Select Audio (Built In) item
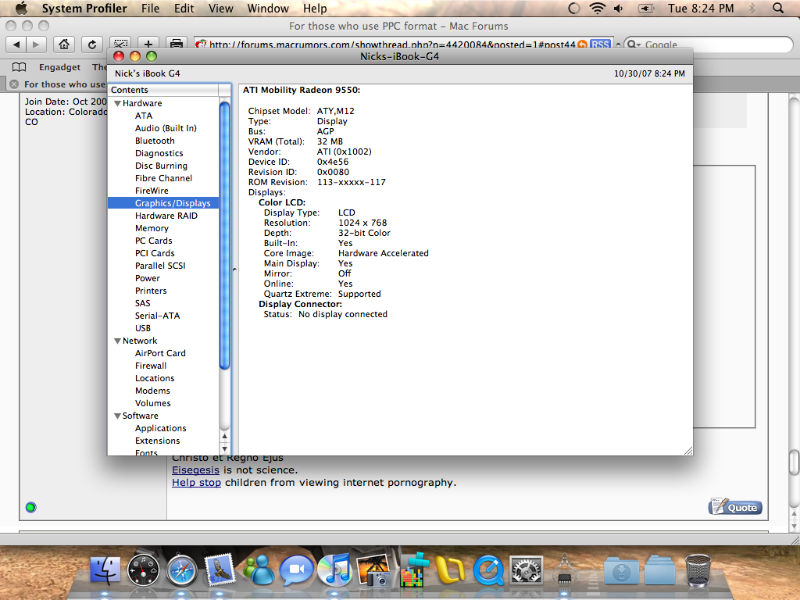Screen dimensions: 800x600 tap(165, 128)
